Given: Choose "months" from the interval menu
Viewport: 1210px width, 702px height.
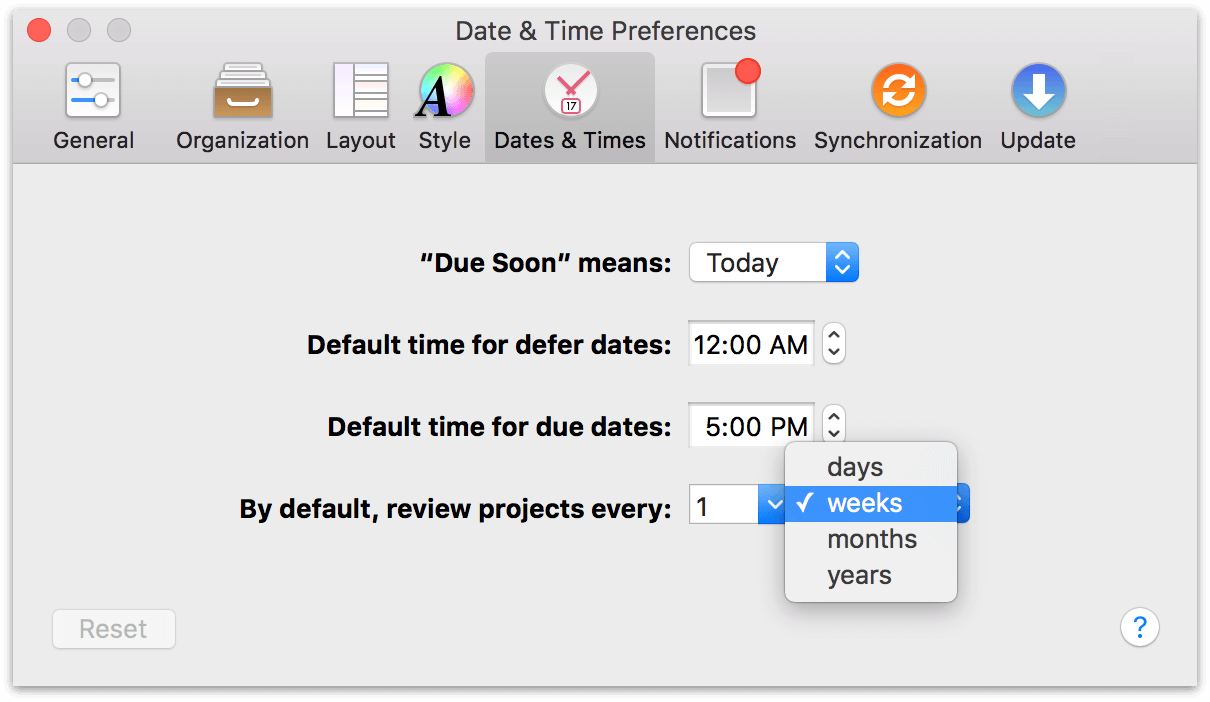Looking at the screenshot, I should pyautogui.click(x=871, y=539).
